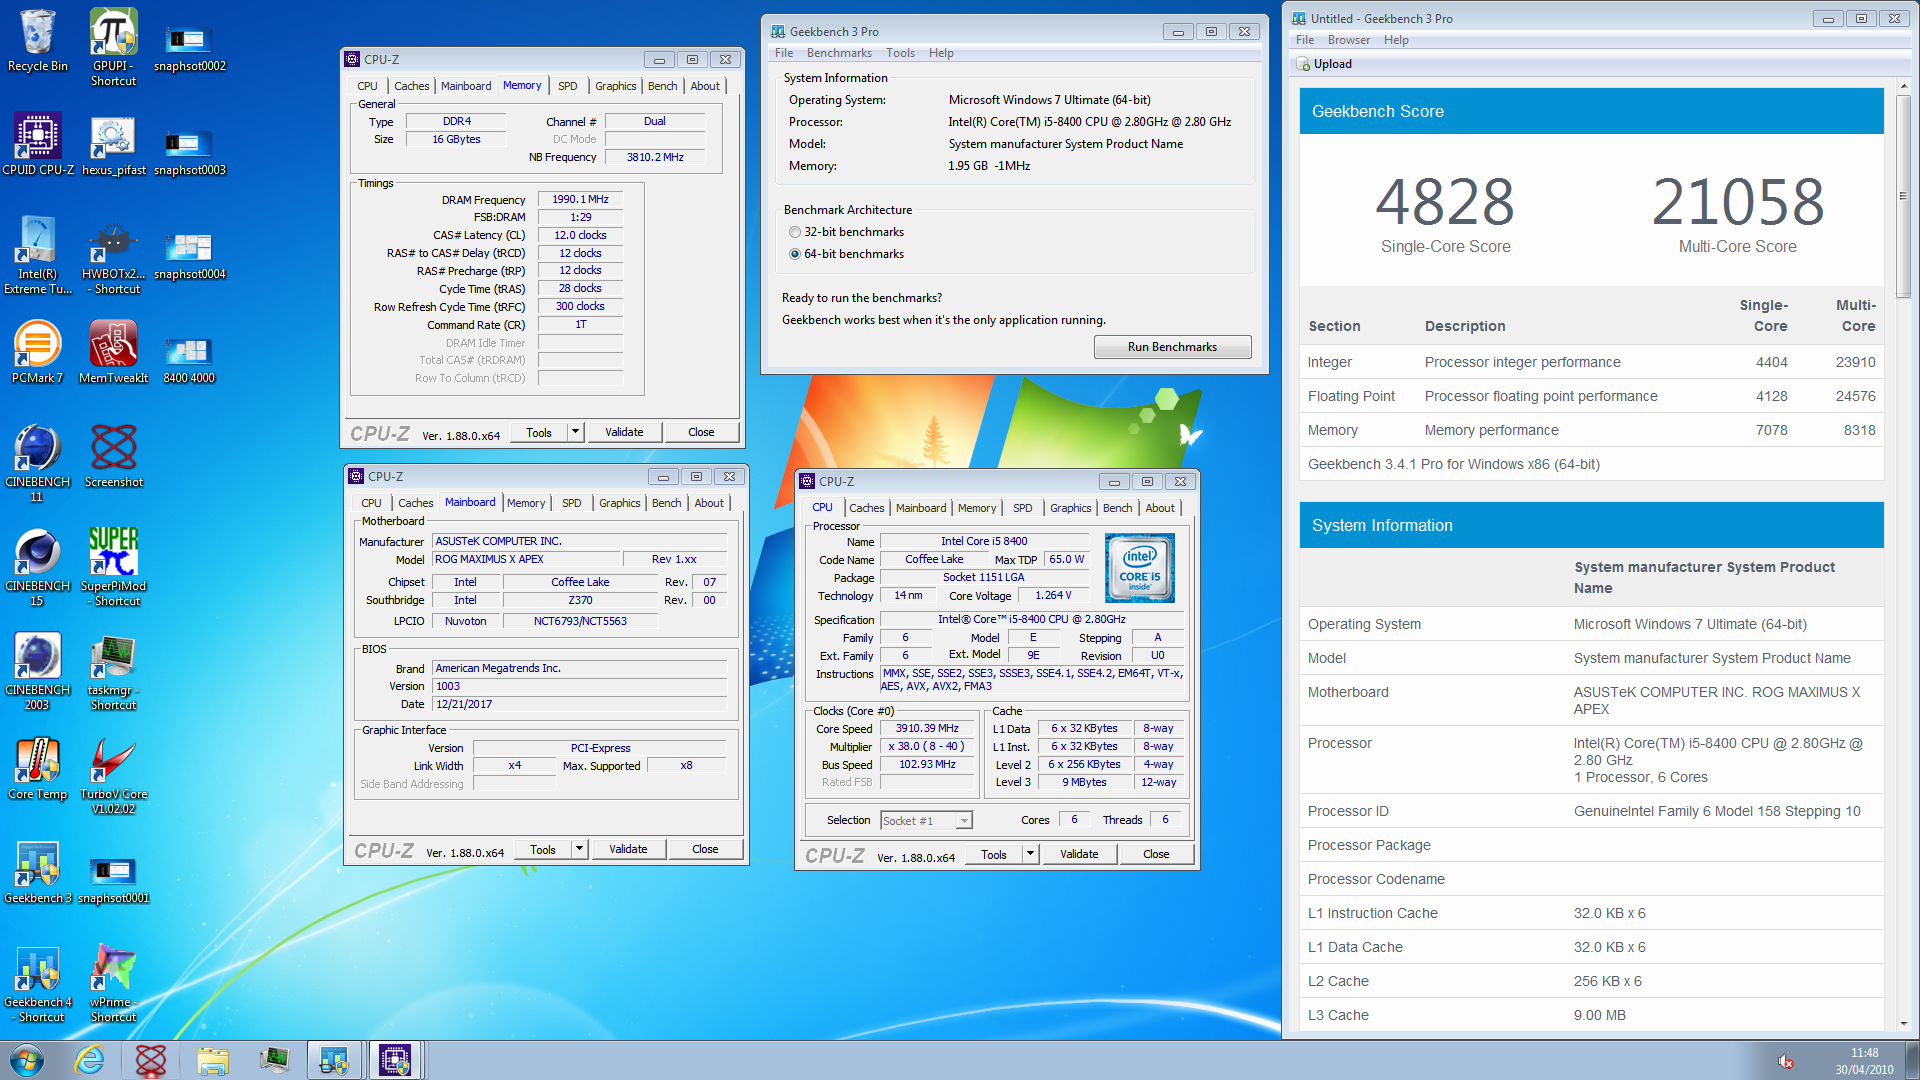Open the Screenshot desktop icon

pos(113,457)
